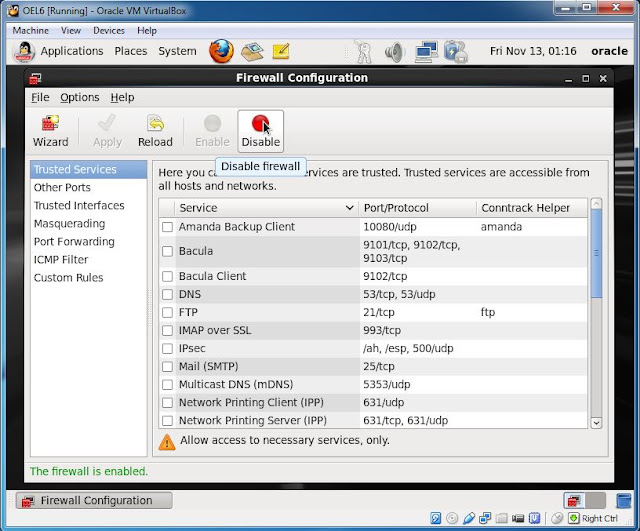Click VirtualBox mouse integration icon
Screen dimensions: 640x531
pyautogui.click(x=557, y=518)
